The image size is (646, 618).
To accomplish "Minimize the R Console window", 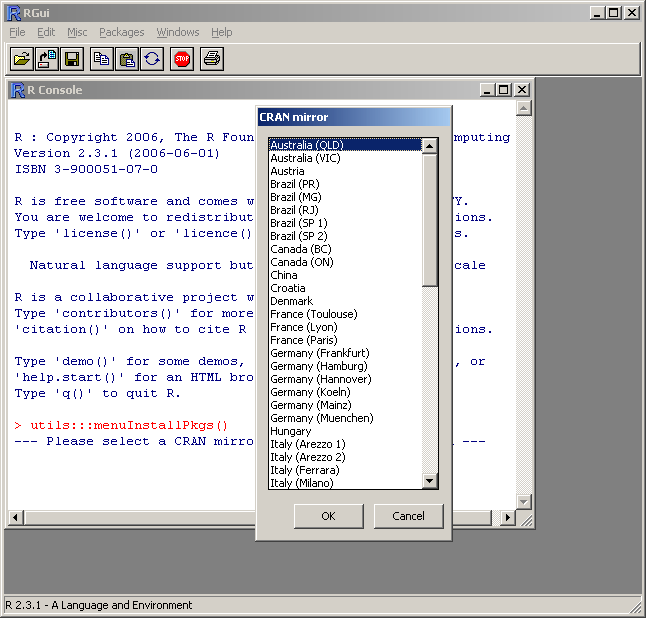I will coord(487,90).
